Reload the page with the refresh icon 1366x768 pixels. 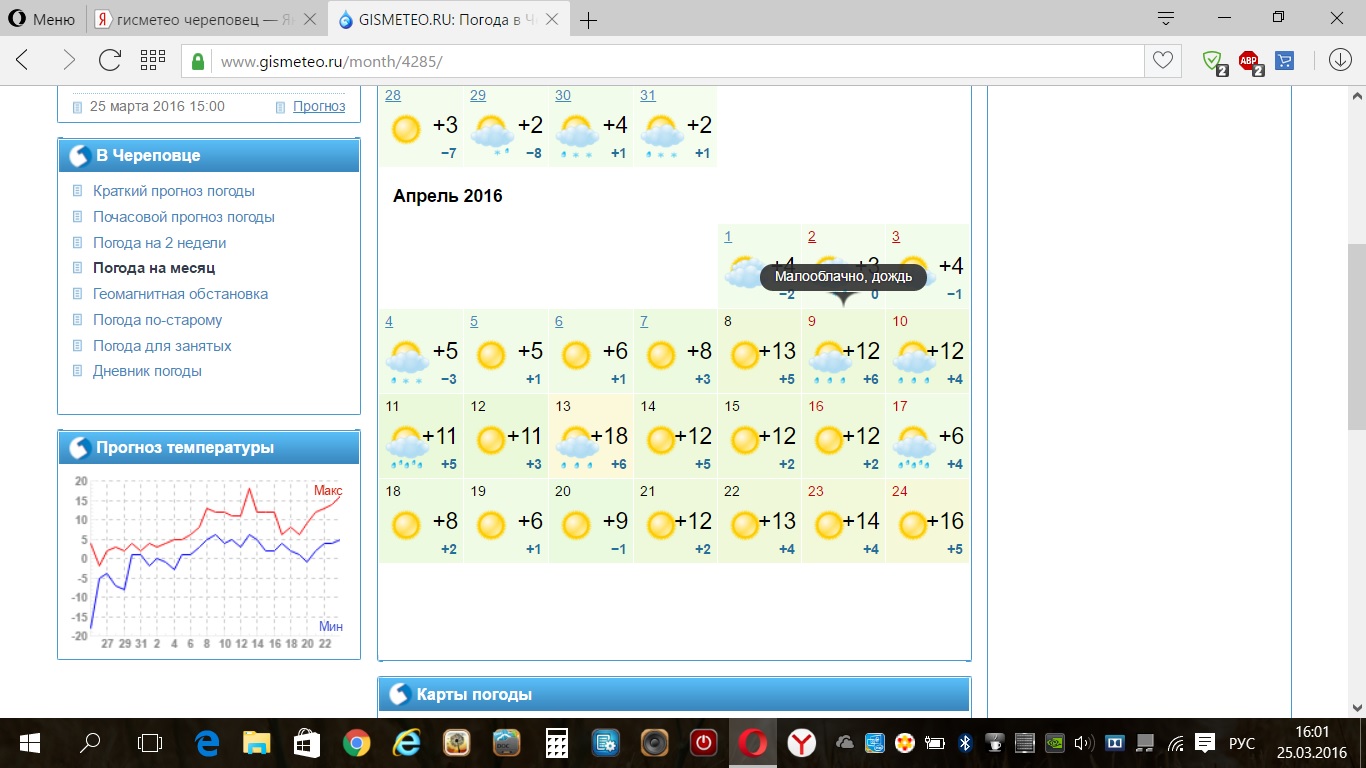tap(110, 60)
